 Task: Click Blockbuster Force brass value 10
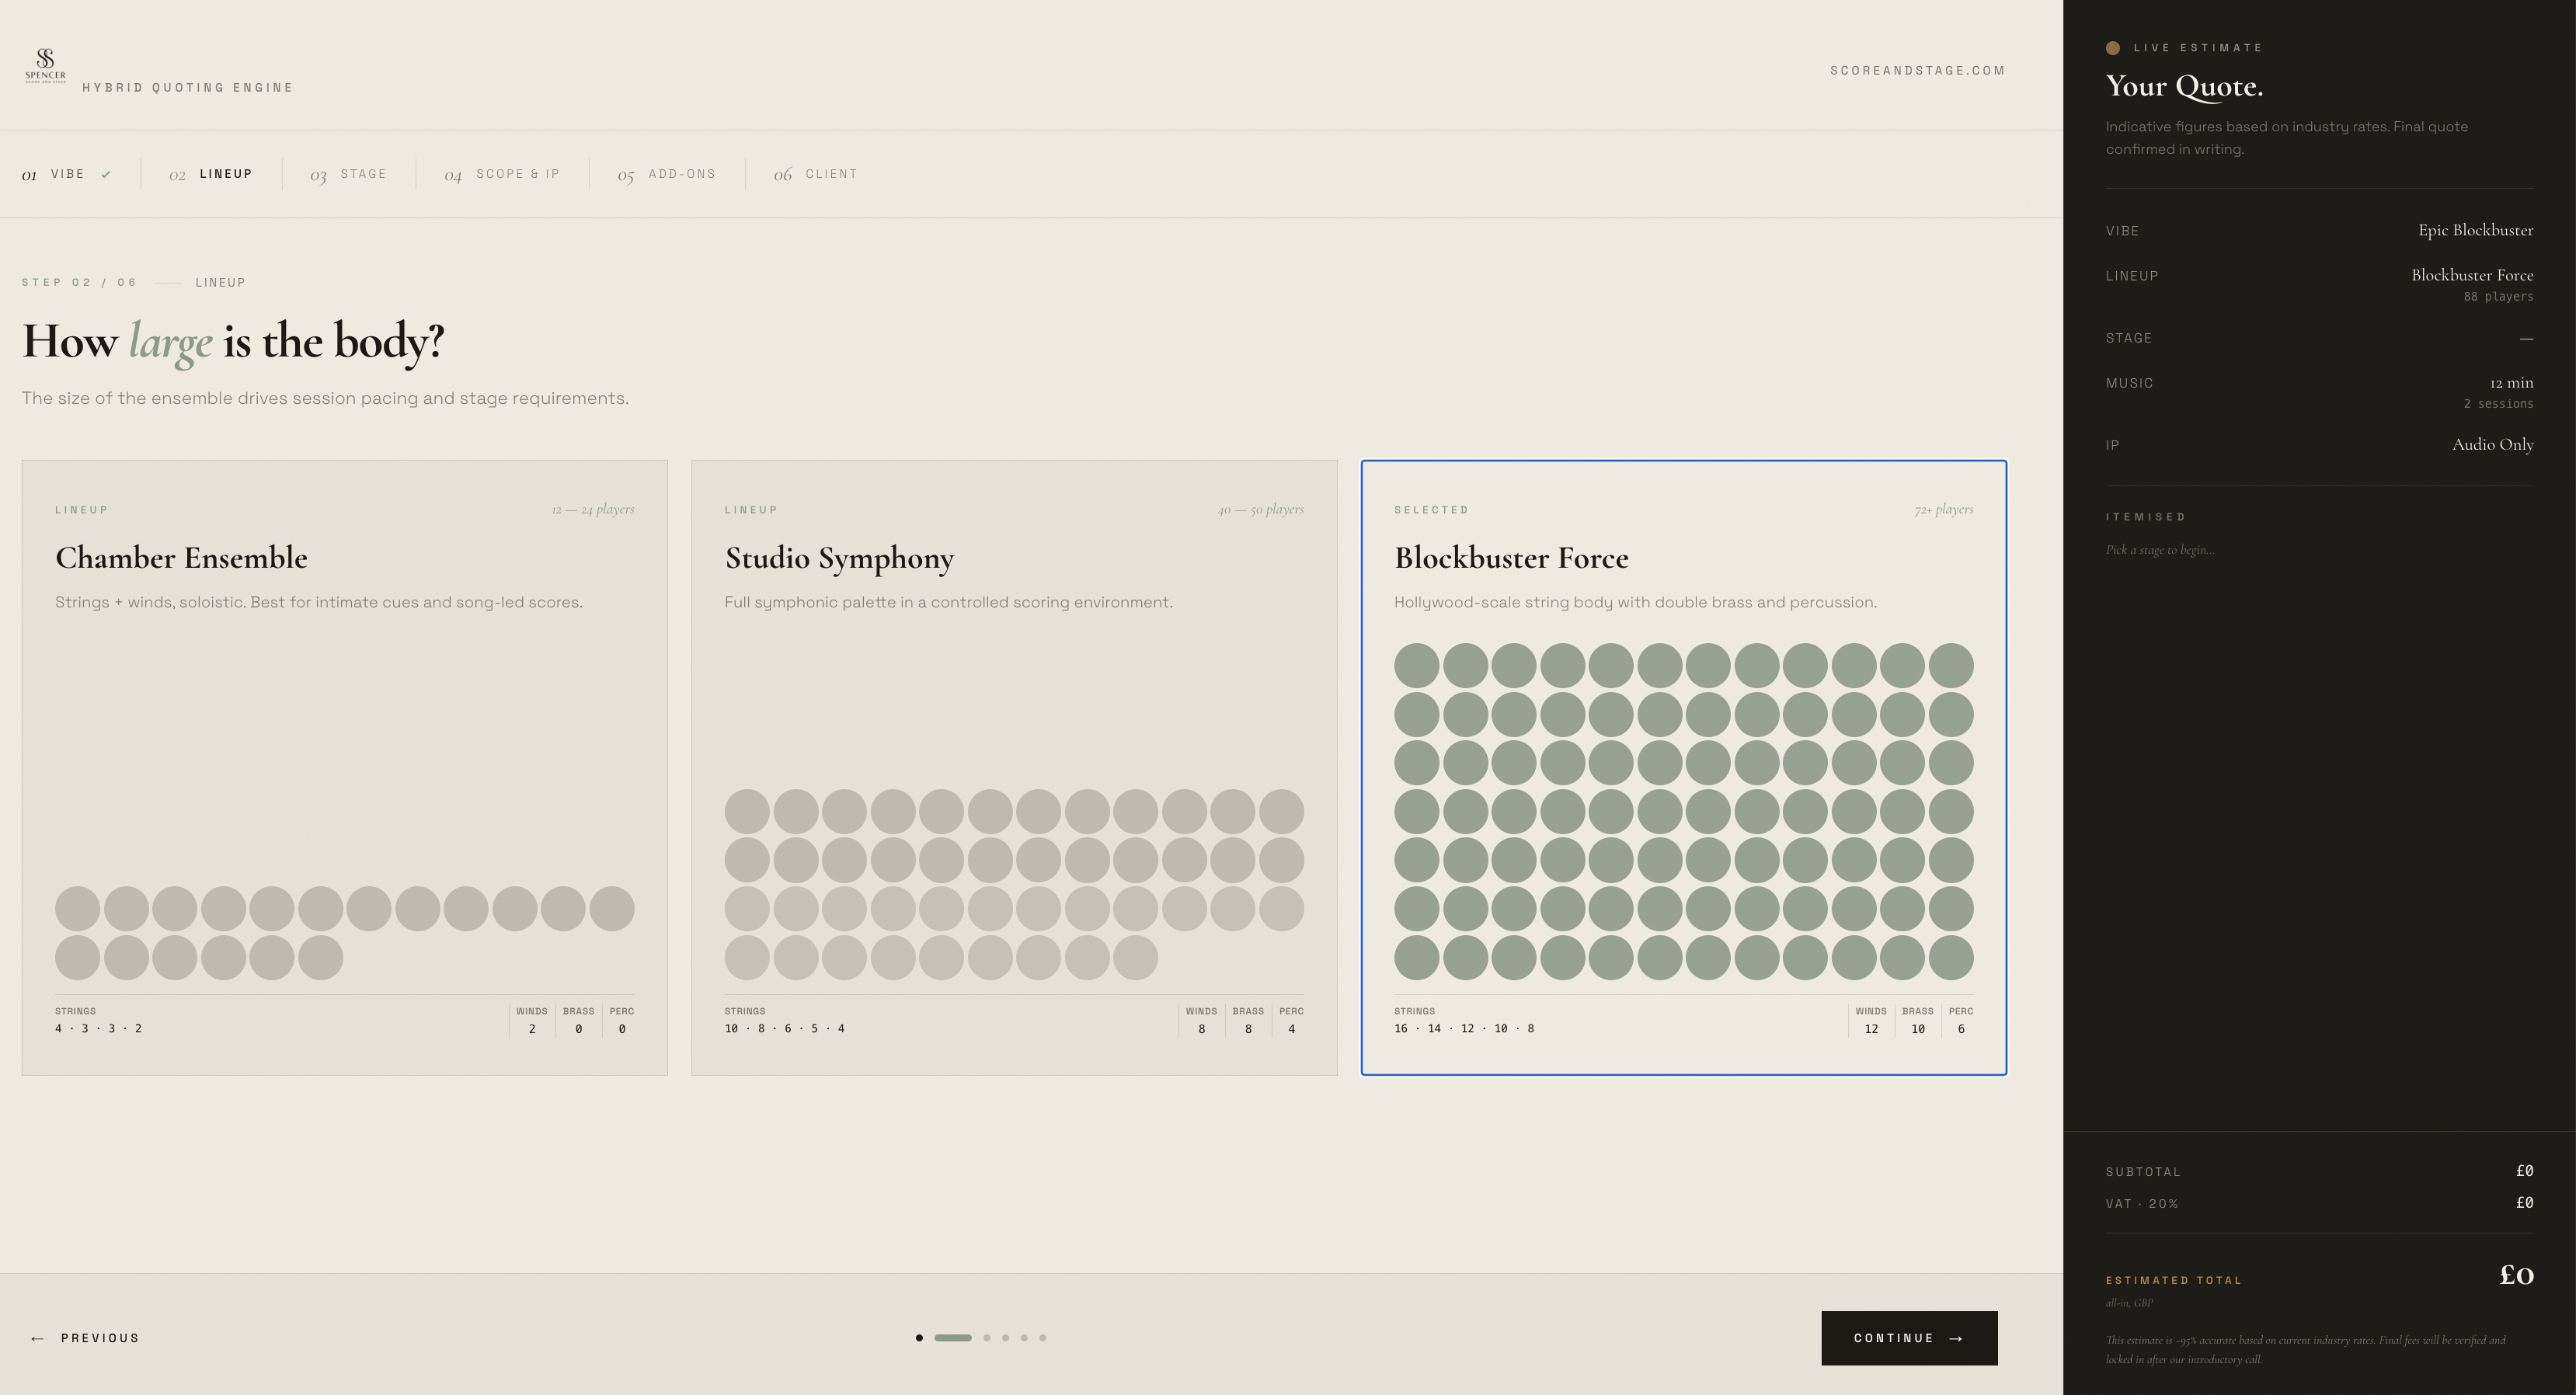[x=1918, y=1029]
